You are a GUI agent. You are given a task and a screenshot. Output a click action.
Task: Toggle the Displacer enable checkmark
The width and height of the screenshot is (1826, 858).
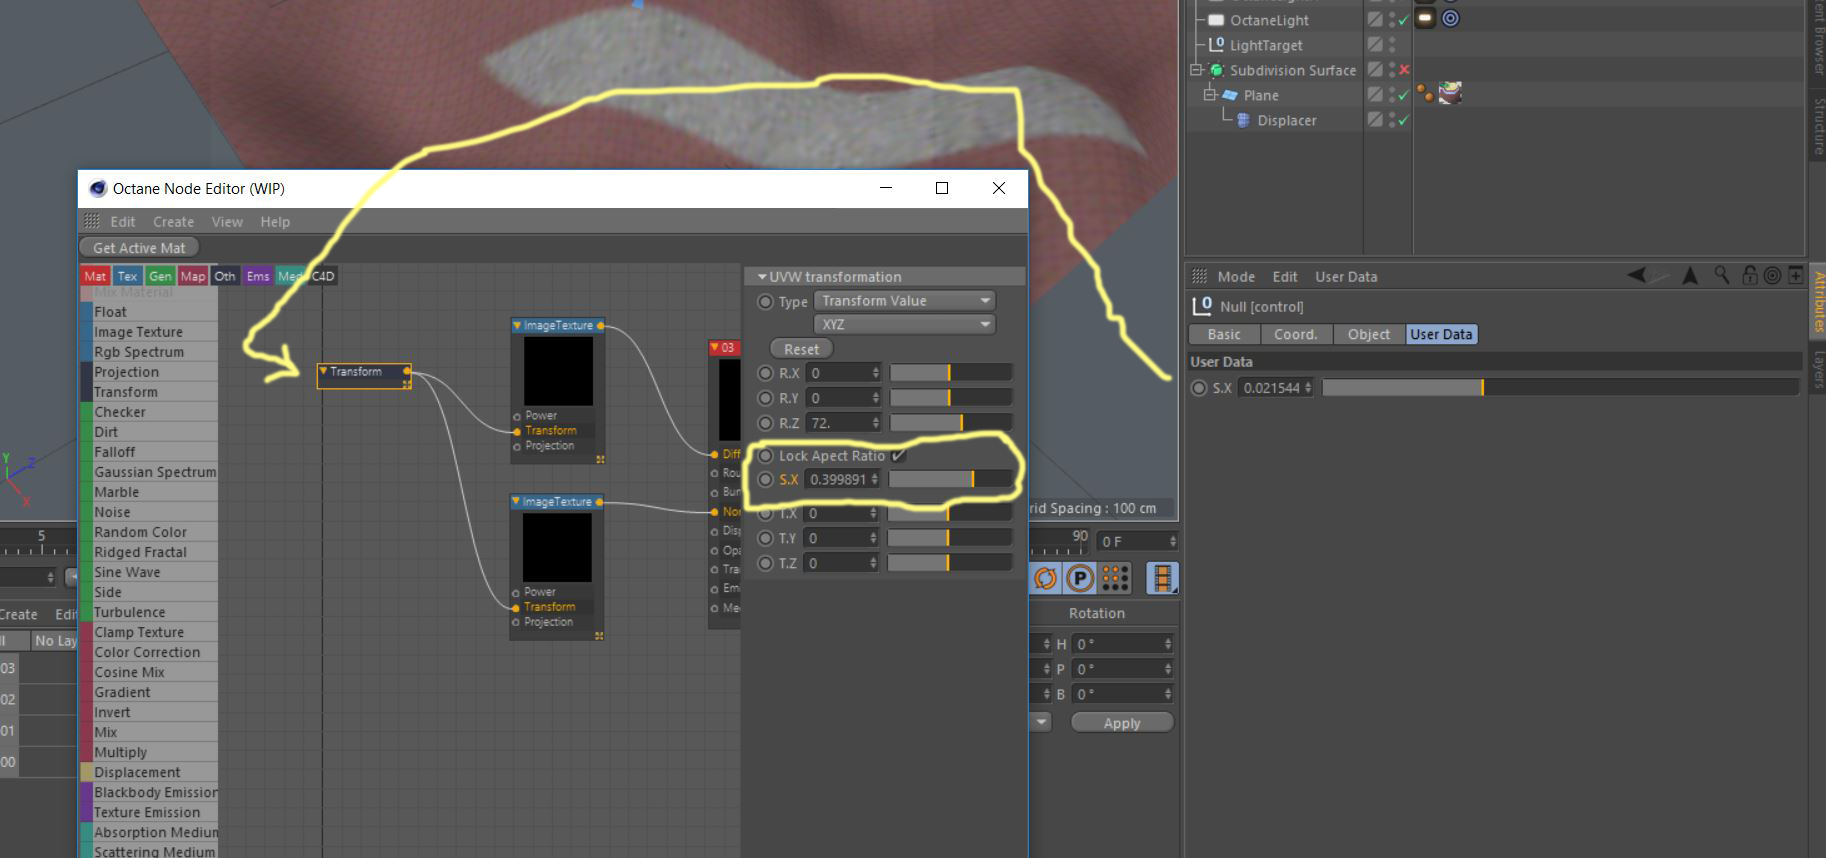click(x=1403, y=120)
